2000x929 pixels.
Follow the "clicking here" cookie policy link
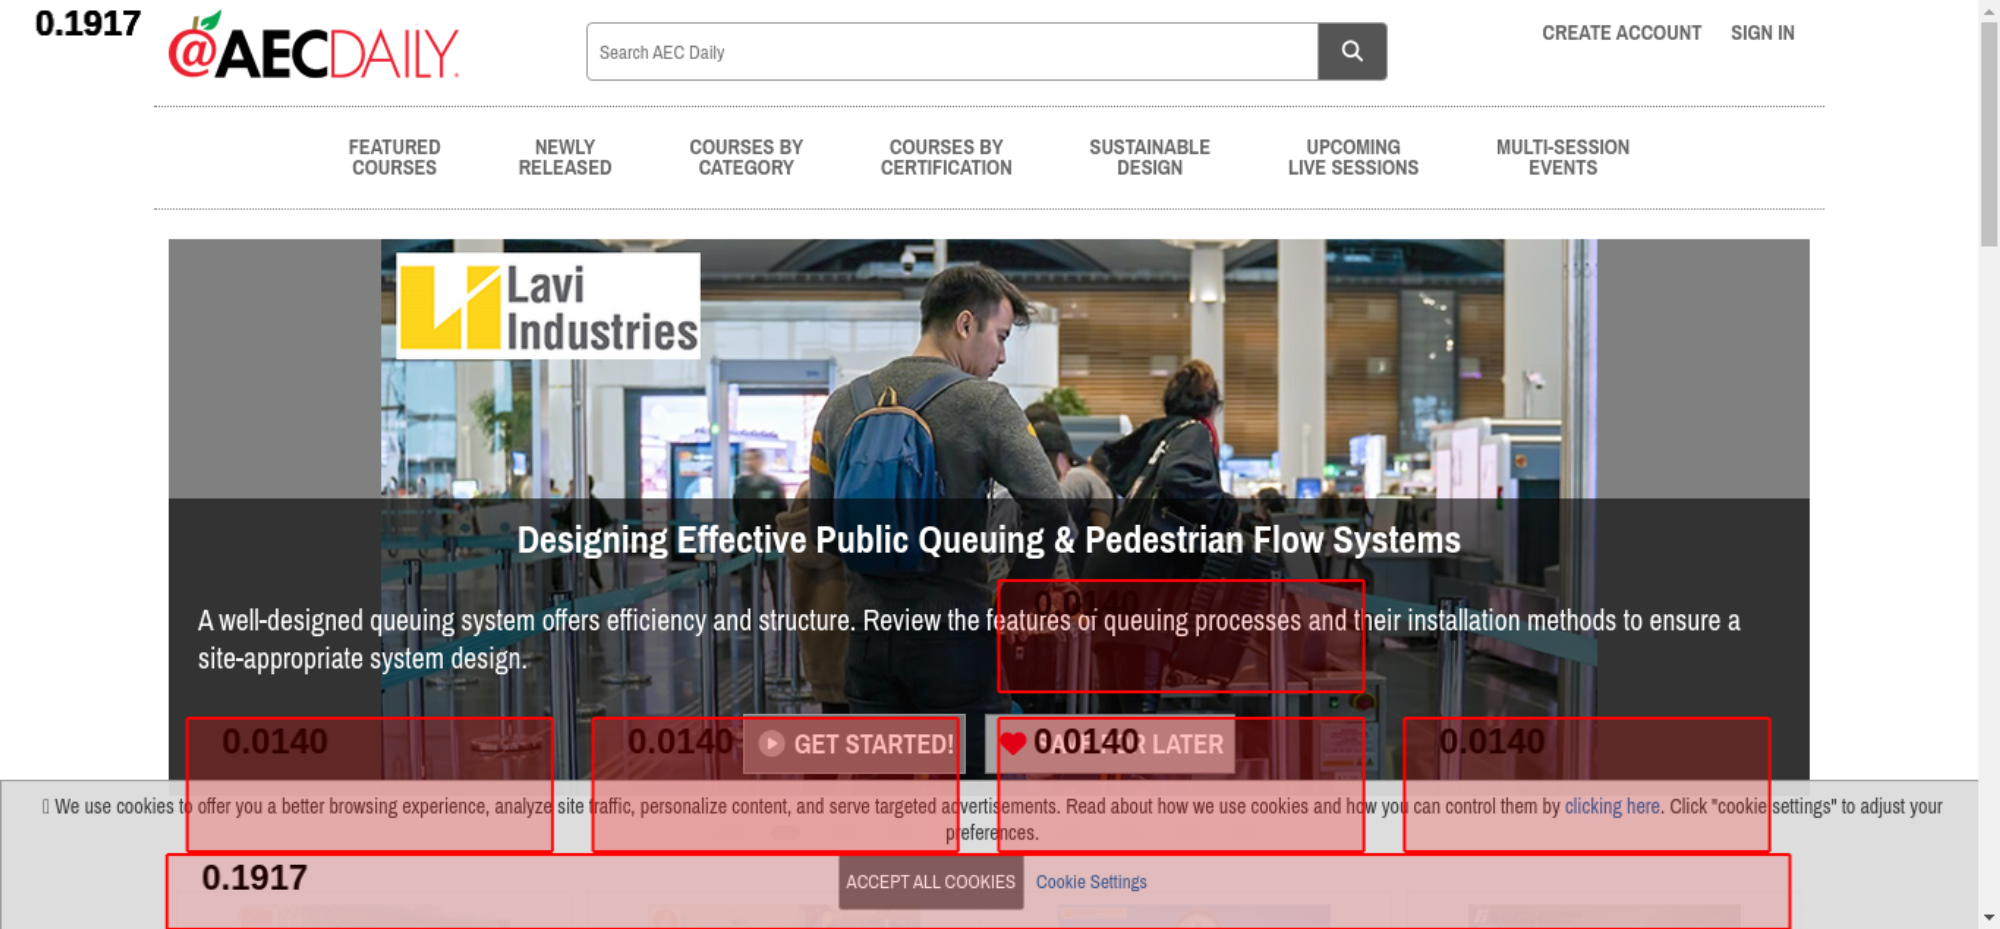1611,806
